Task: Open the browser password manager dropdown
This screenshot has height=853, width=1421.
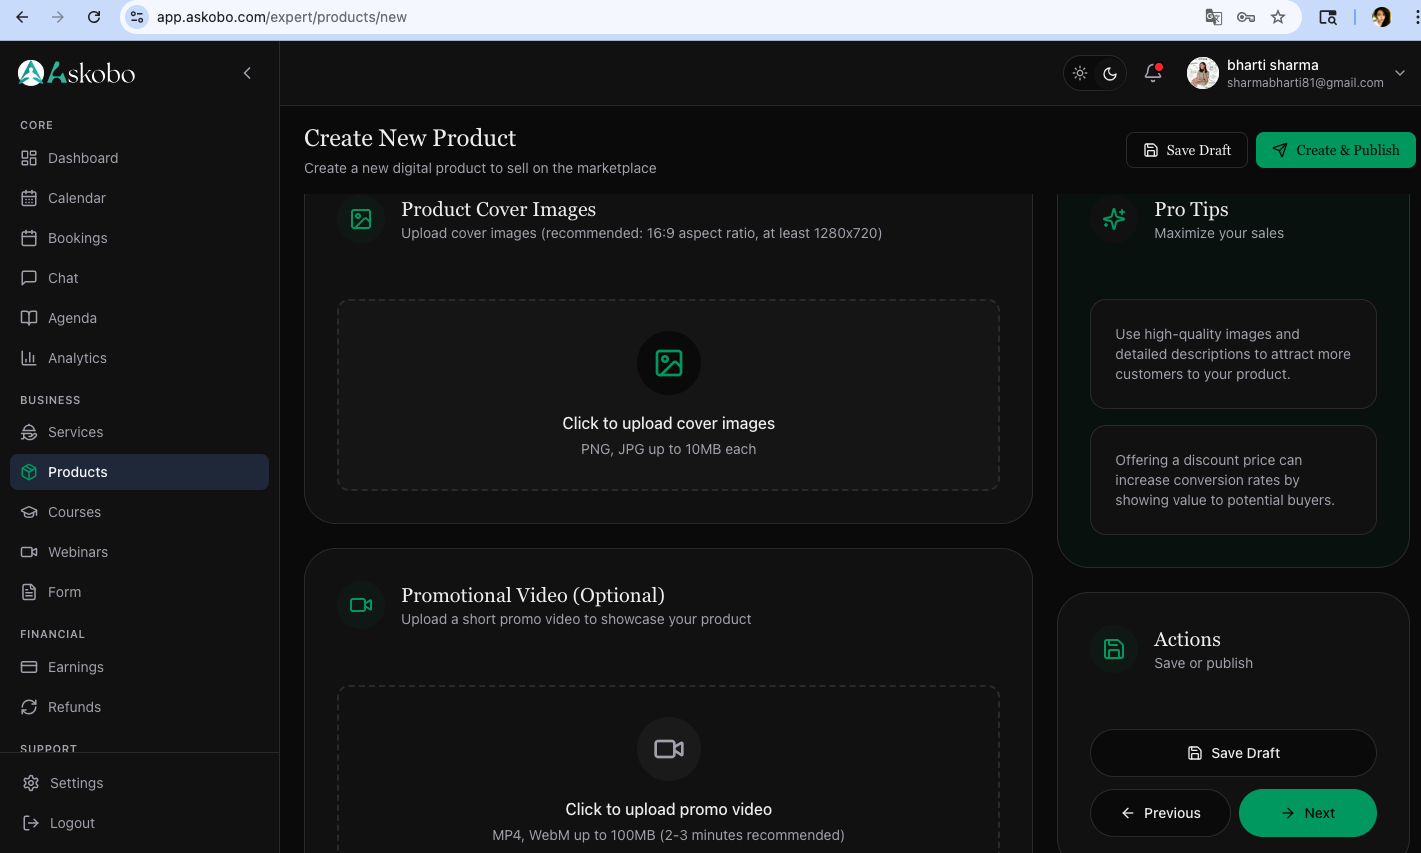Action: [x=1246, y=17]
